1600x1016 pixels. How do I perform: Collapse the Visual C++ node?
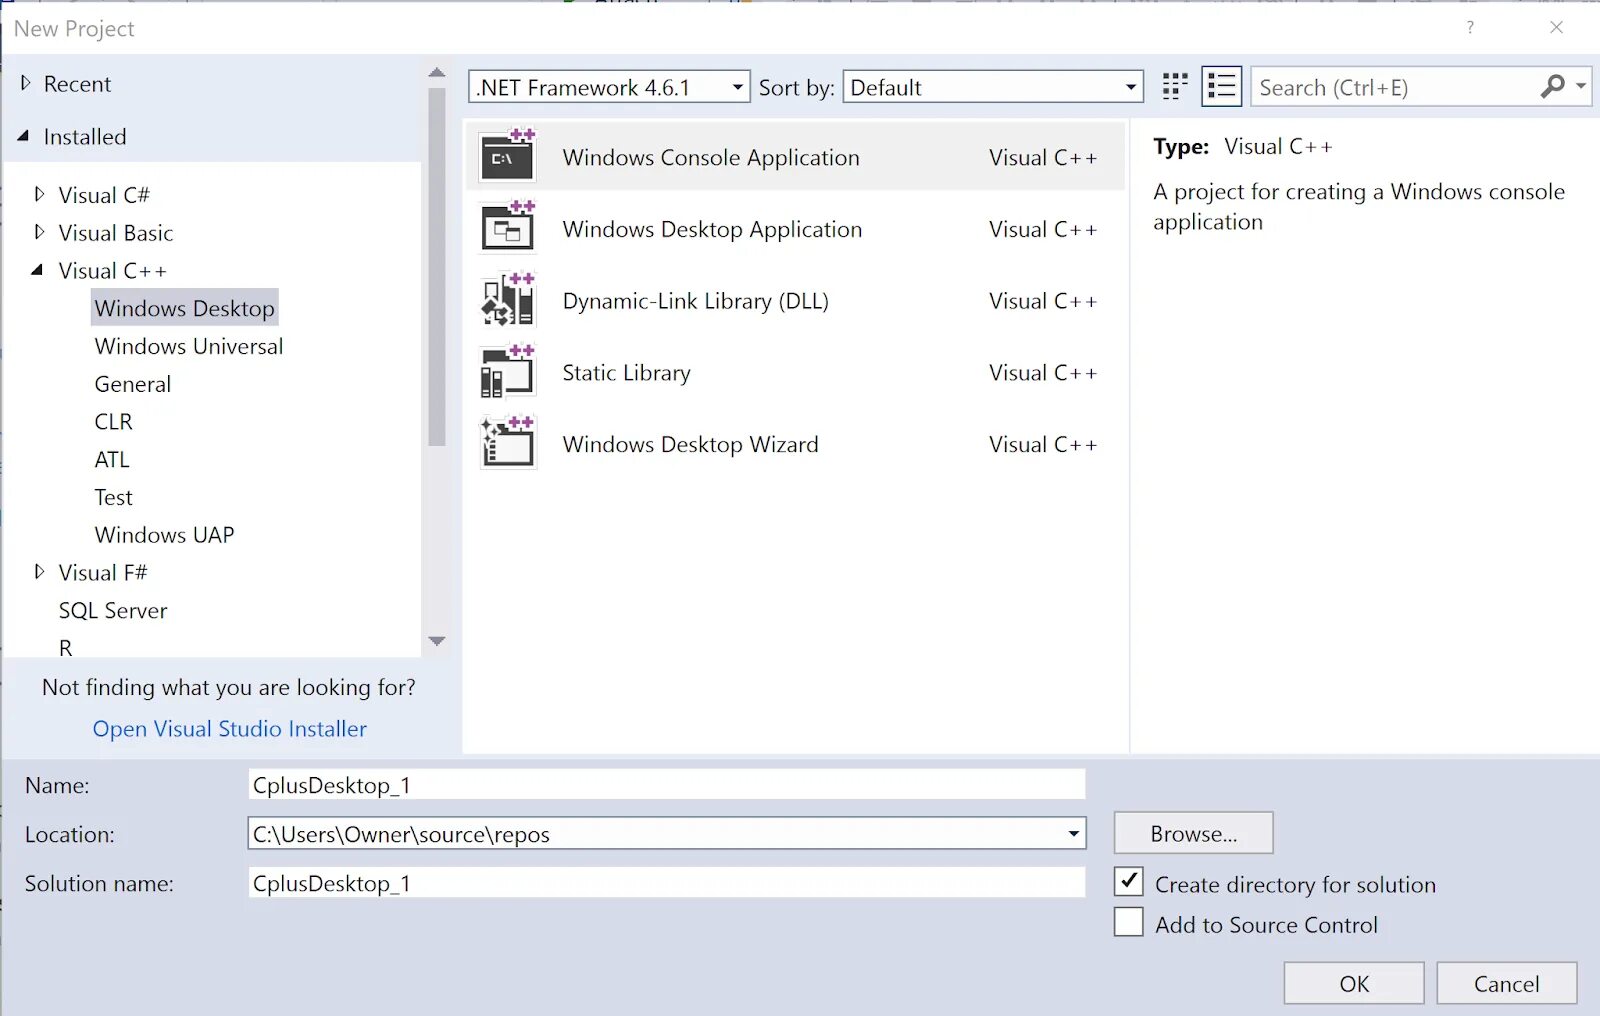(37, 270)
